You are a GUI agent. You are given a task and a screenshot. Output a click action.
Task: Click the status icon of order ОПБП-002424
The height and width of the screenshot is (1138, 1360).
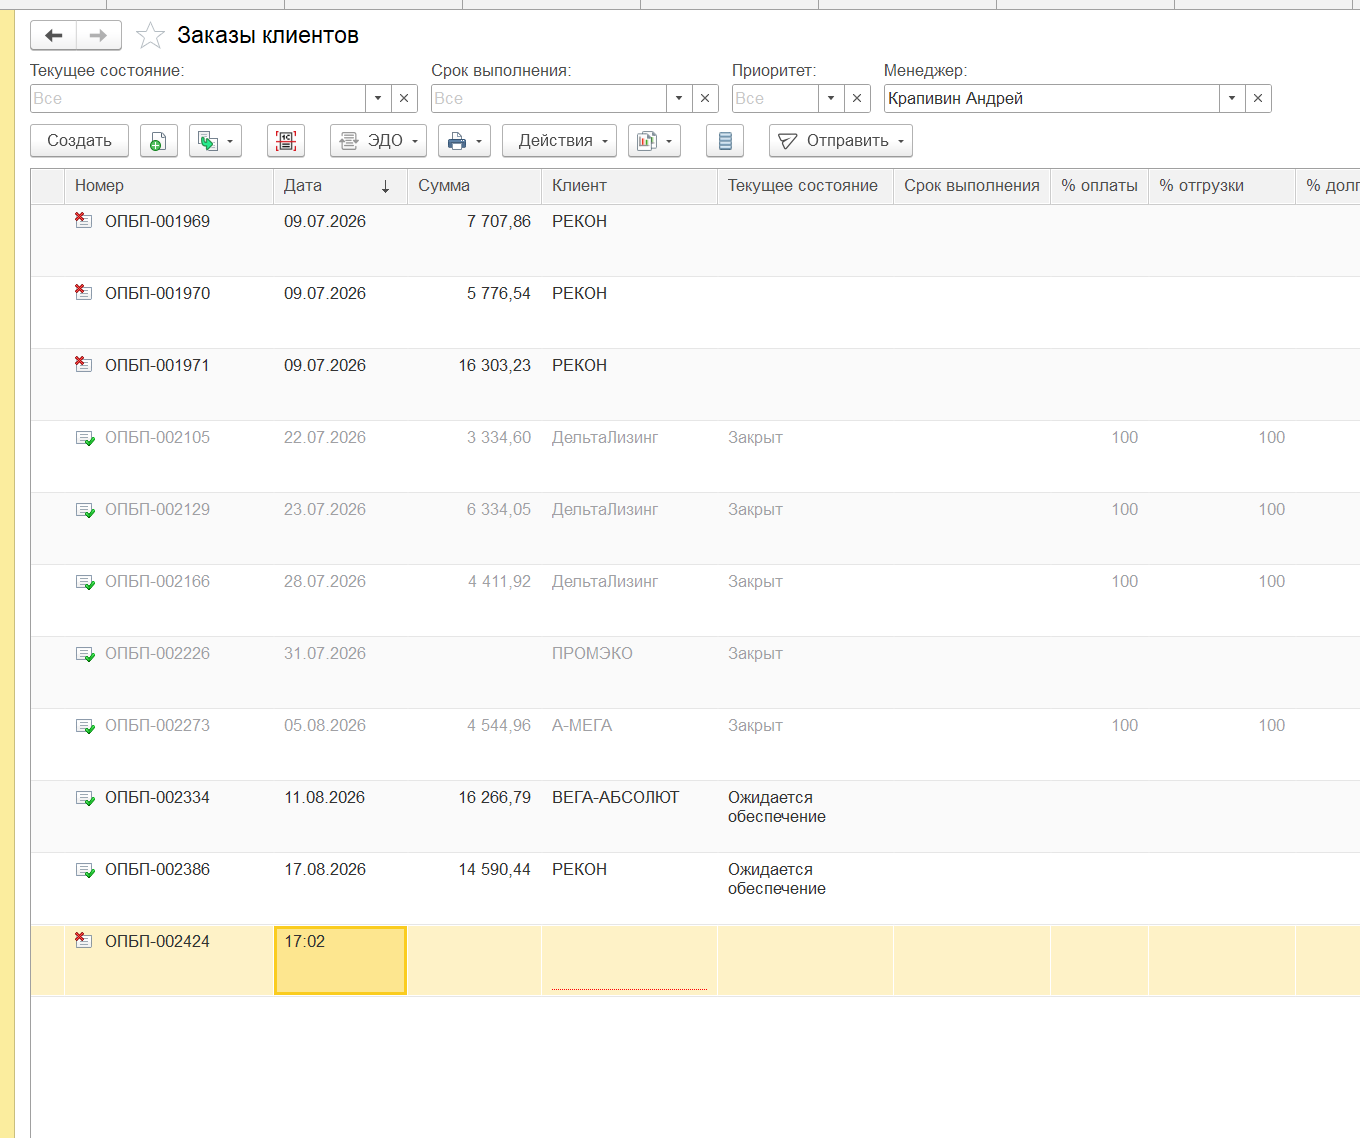(84, 940)
